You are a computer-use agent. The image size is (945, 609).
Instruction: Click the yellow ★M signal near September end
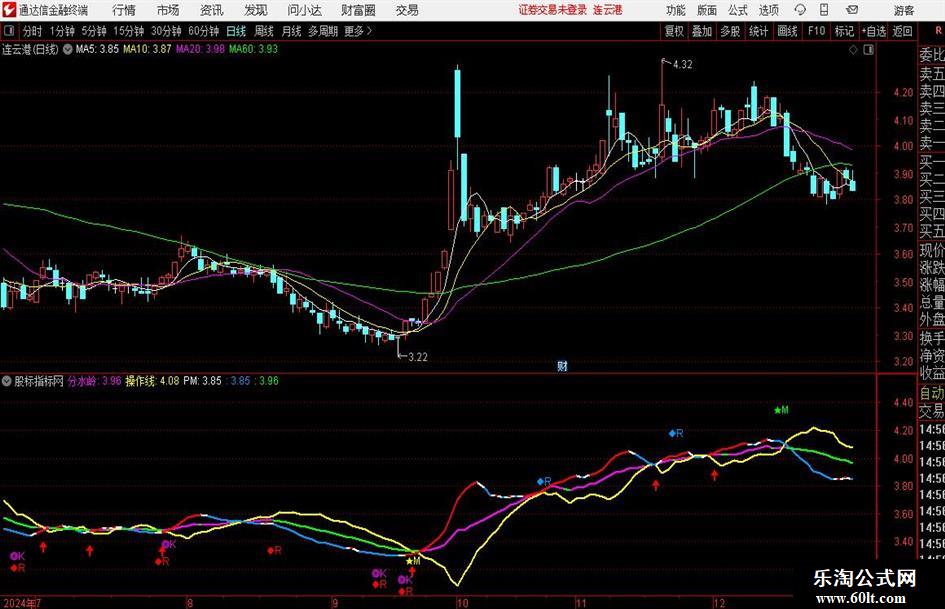tap(412, 561)
